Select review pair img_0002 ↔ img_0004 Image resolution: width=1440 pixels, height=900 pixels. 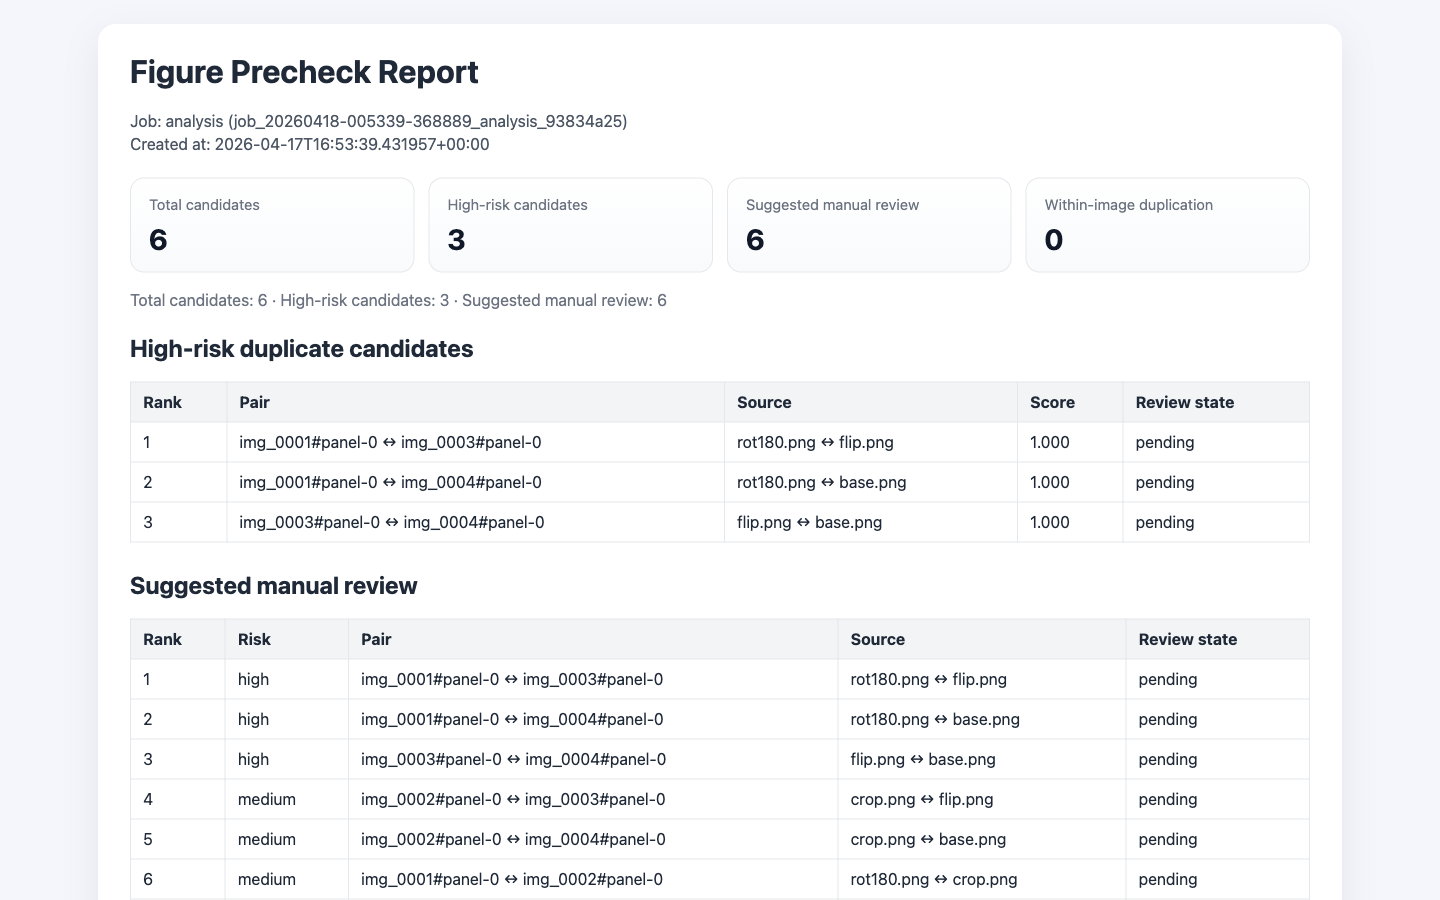513,839
